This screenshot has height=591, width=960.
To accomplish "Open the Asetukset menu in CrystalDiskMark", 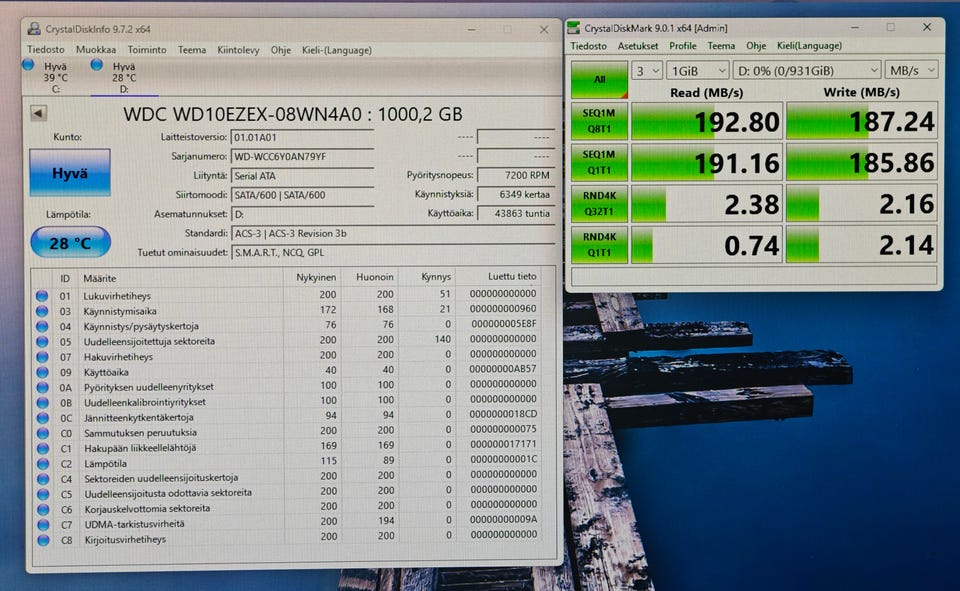I will 638,46.
